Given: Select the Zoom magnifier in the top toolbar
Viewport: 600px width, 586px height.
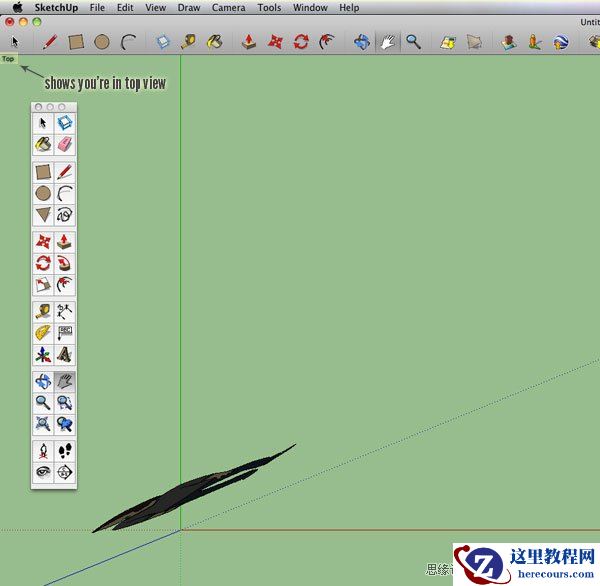Looking at the screenshot, I should (413, 42).
